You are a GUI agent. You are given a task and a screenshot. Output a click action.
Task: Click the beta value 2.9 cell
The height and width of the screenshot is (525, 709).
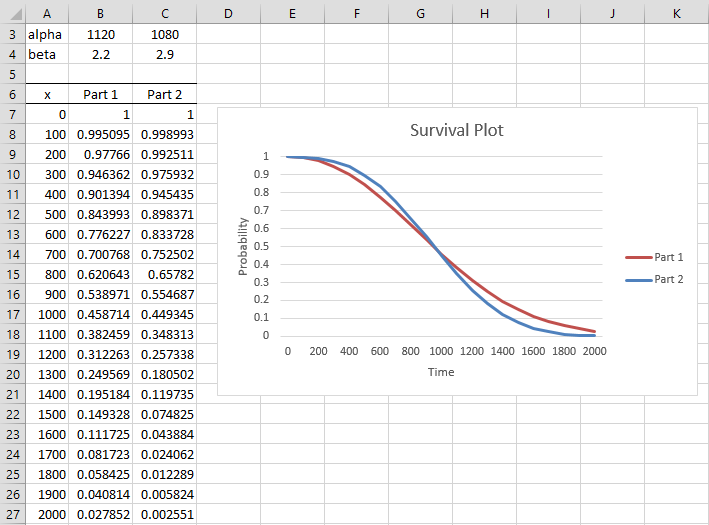(165, 54)
